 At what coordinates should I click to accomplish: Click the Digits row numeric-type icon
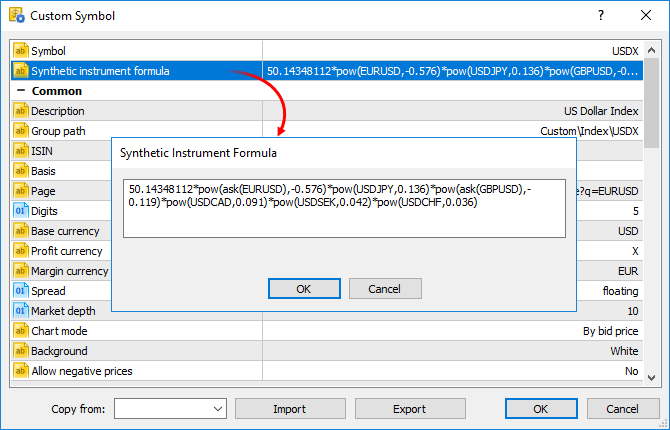point(21,211)
